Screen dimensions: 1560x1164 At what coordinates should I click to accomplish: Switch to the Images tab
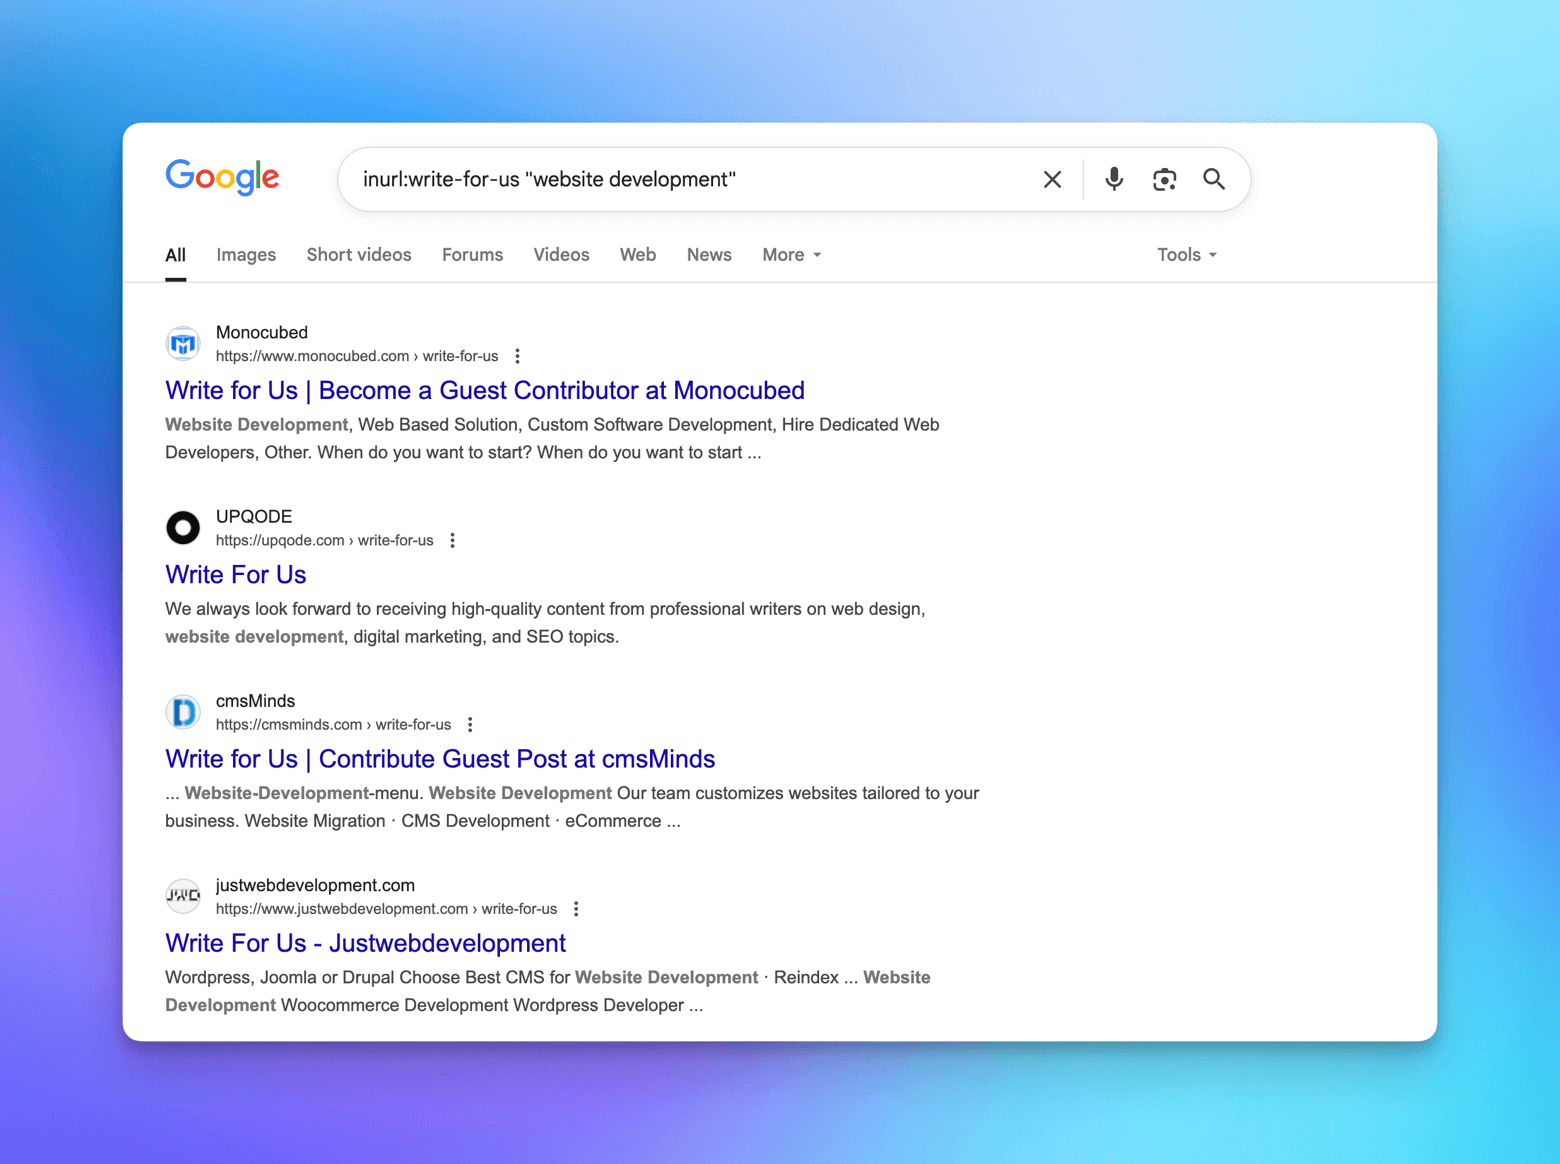246,255
